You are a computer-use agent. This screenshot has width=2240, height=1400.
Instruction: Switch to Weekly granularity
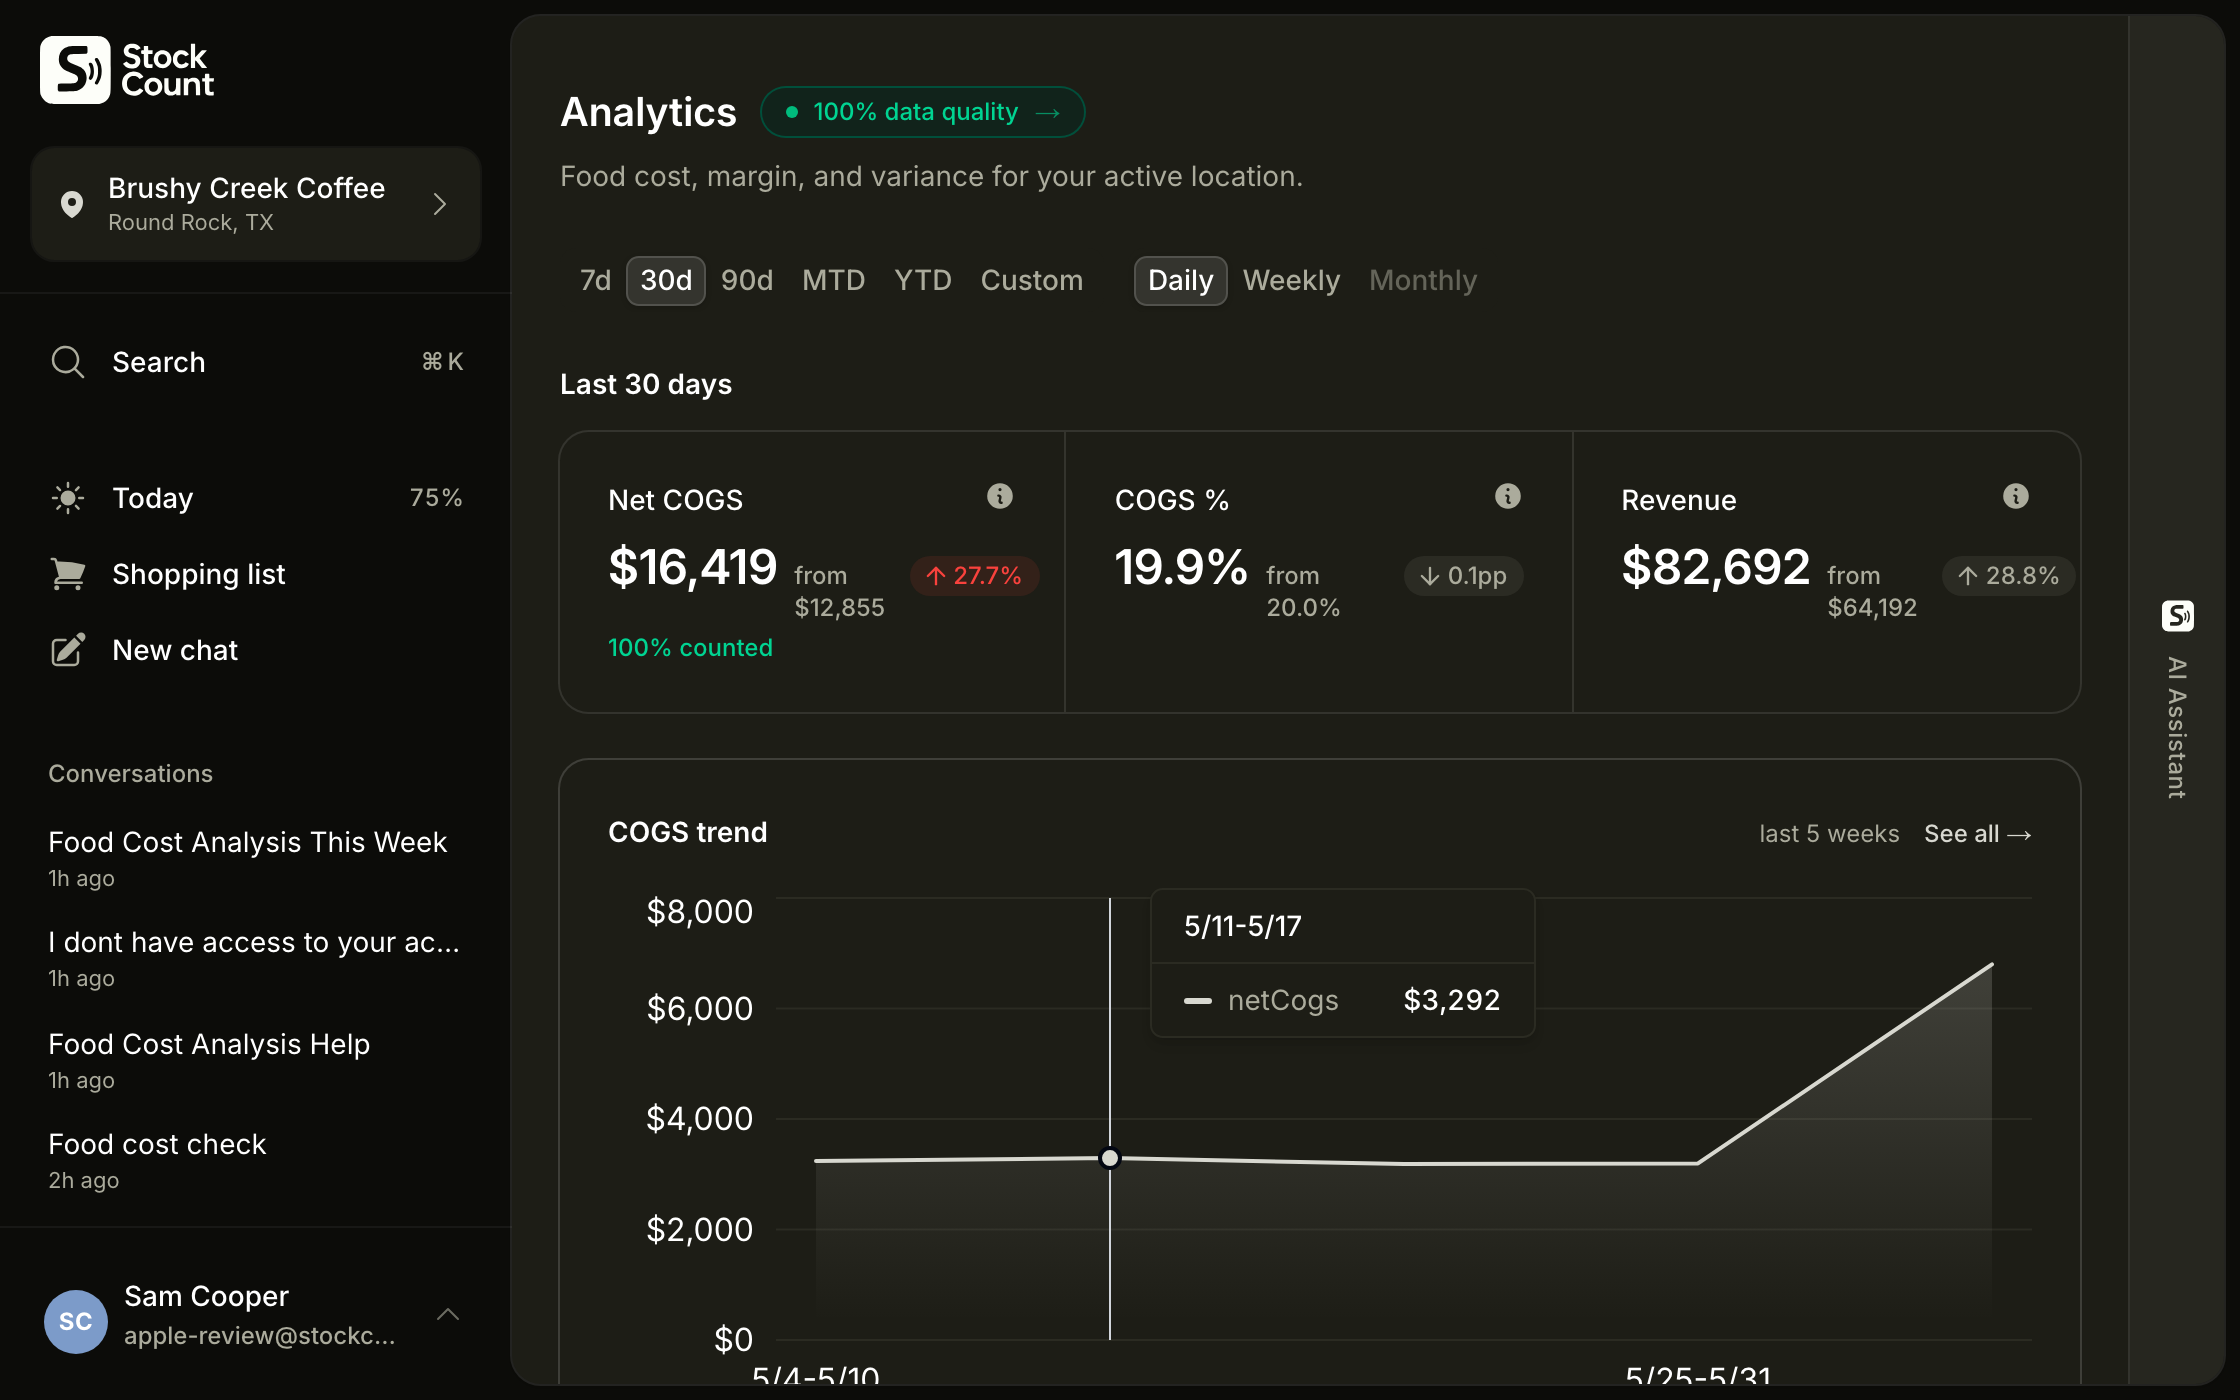click(x=1291, y=281)
